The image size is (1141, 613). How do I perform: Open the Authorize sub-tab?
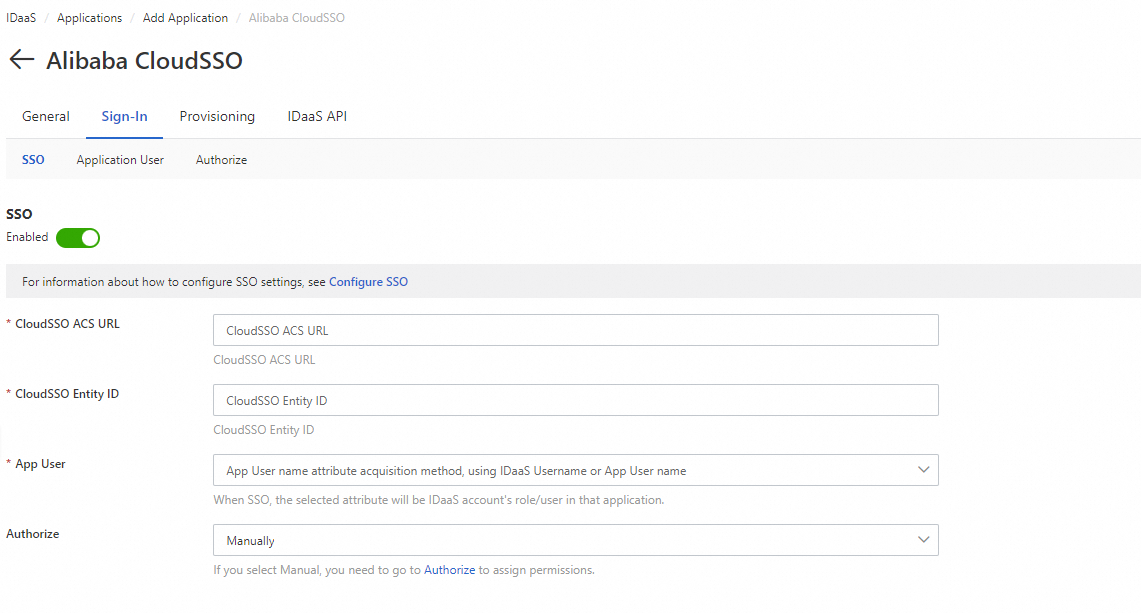pos(221,159)
